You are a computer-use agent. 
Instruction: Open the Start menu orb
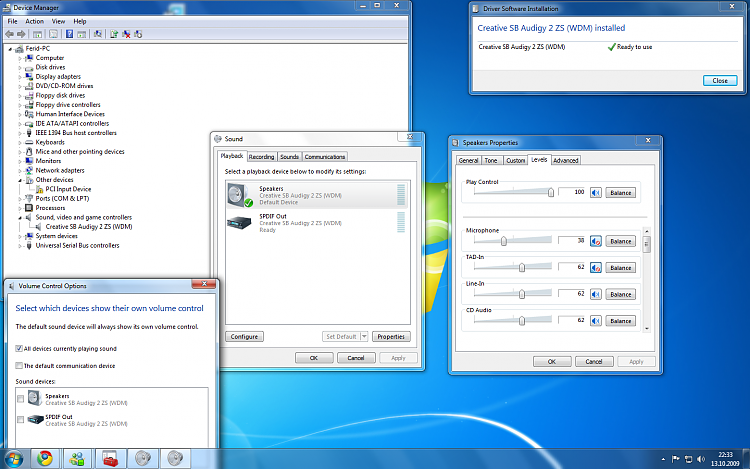pyautogui.click(x=13, y=459)
